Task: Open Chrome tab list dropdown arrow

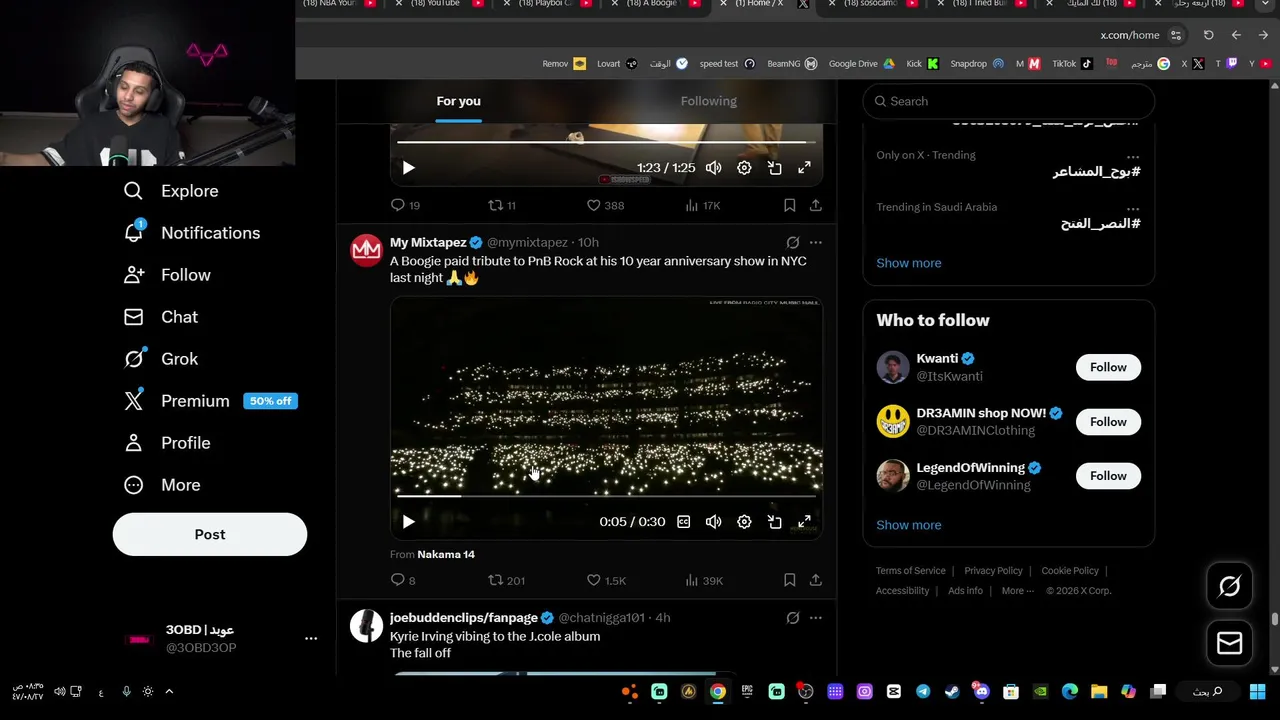Action: [1265, 4]
